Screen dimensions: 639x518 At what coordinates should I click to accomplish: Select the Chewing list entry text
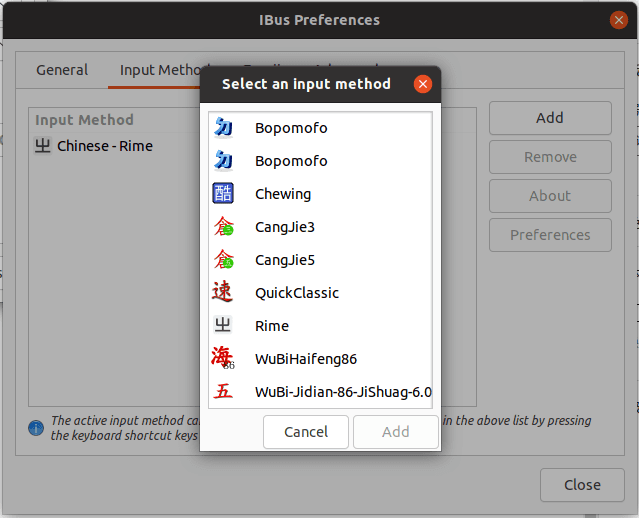283,194
